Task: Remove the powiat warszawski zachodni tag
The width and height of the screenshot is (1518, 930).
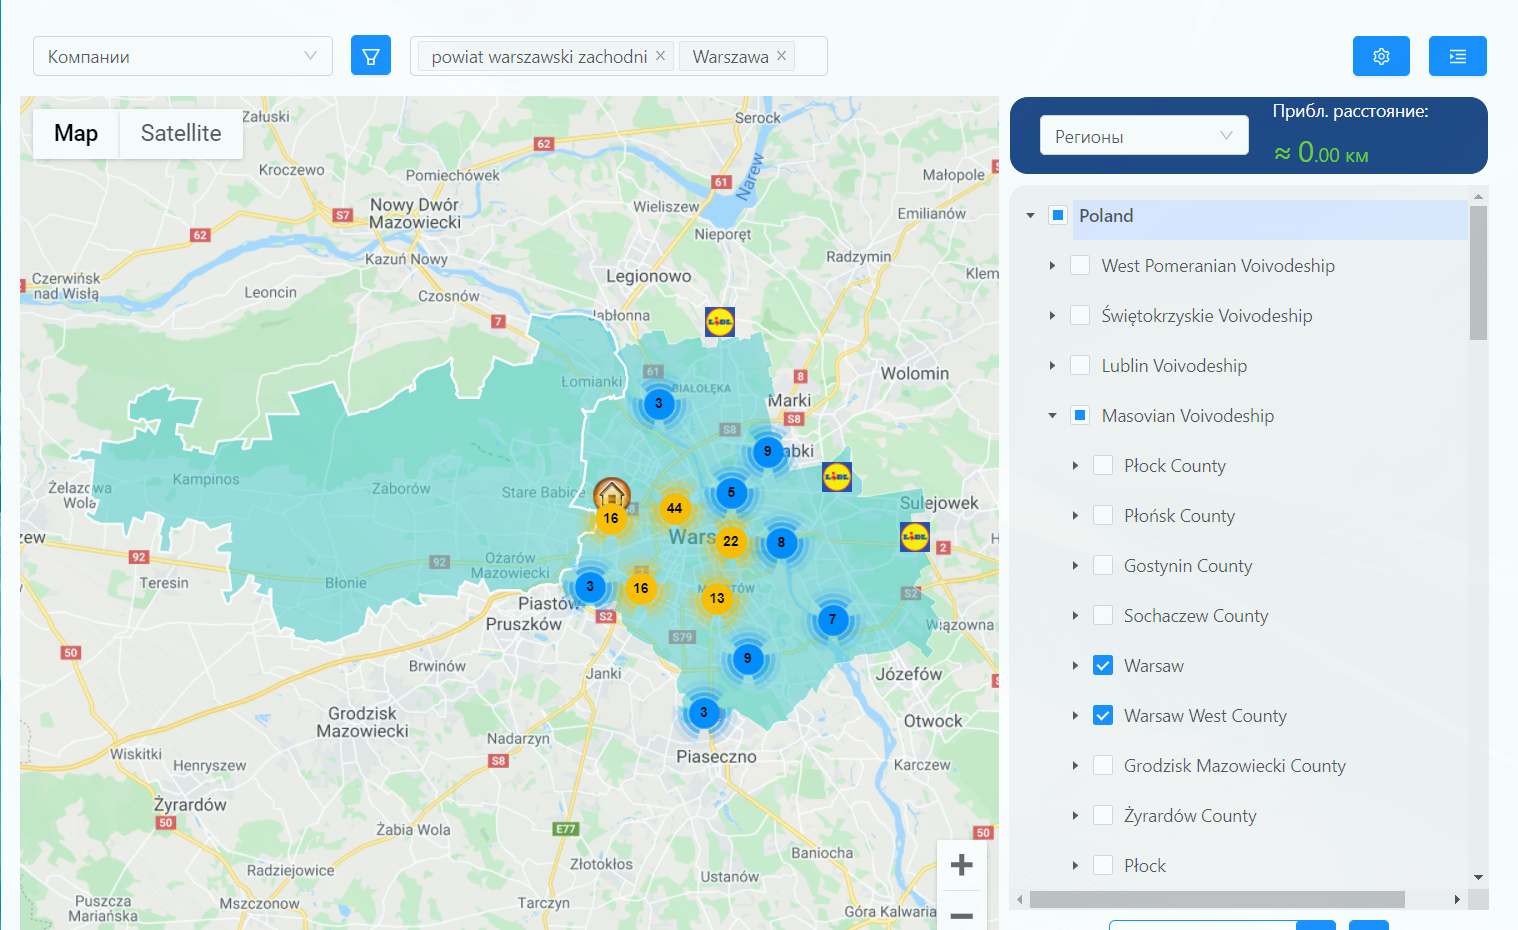Action: pos(660,56)
